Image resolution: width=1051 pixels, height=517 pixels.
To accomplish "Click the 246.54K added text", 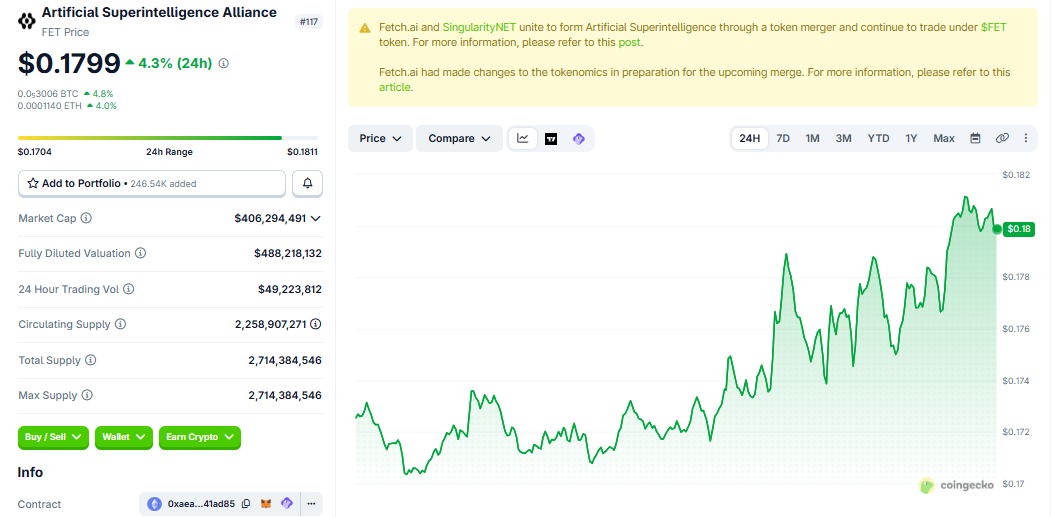I will [164, 183].
